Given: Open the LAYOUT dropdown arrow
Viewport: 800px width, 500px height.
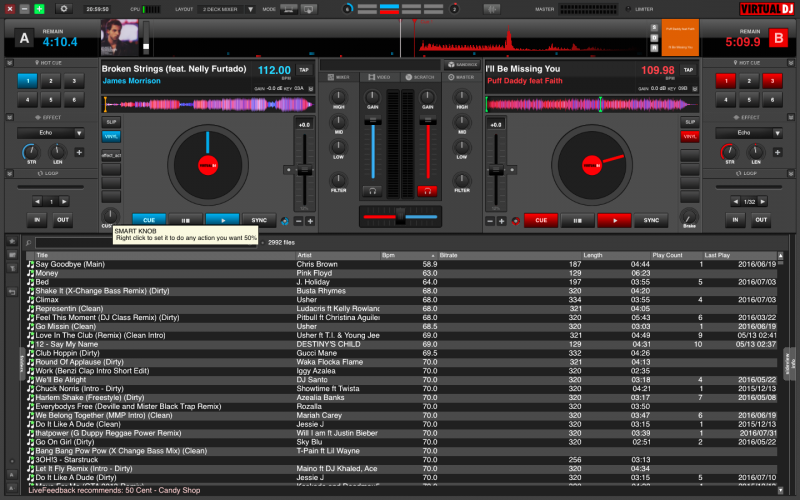Looking at the screenshot, I should tap(250, 9).
